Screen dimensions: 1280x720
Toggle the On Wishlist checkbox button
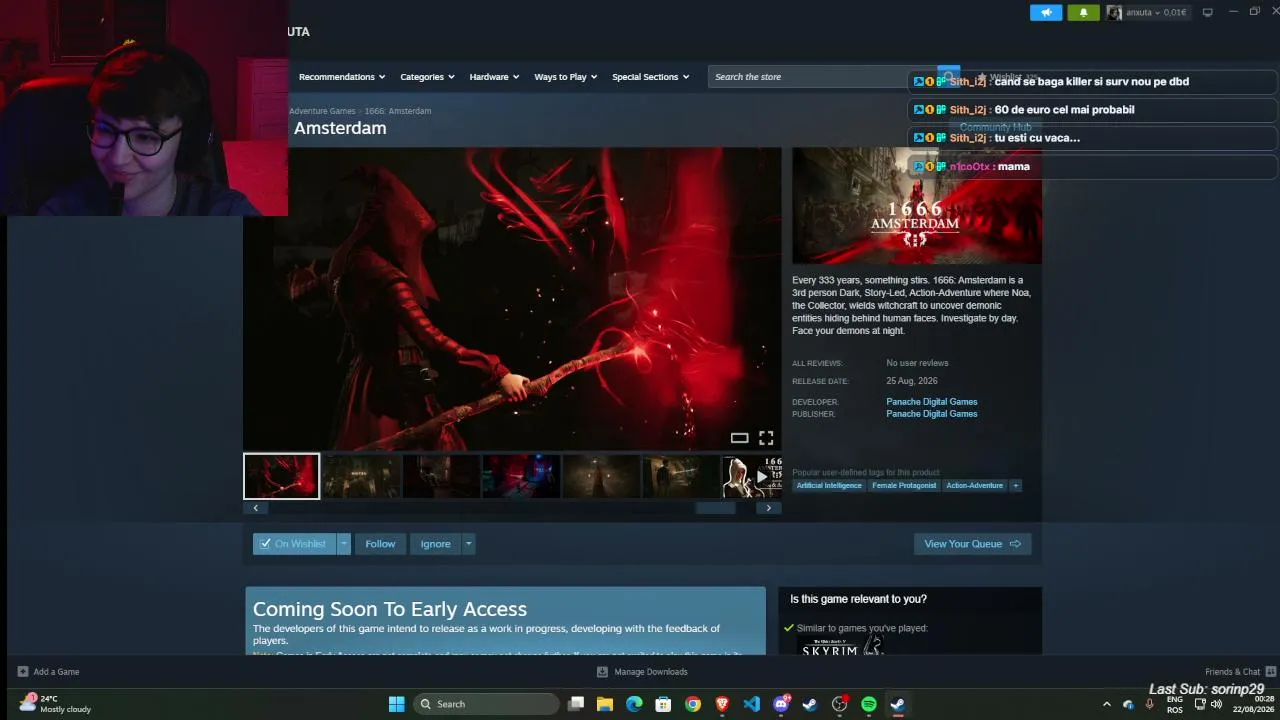(x=294, y=544)
